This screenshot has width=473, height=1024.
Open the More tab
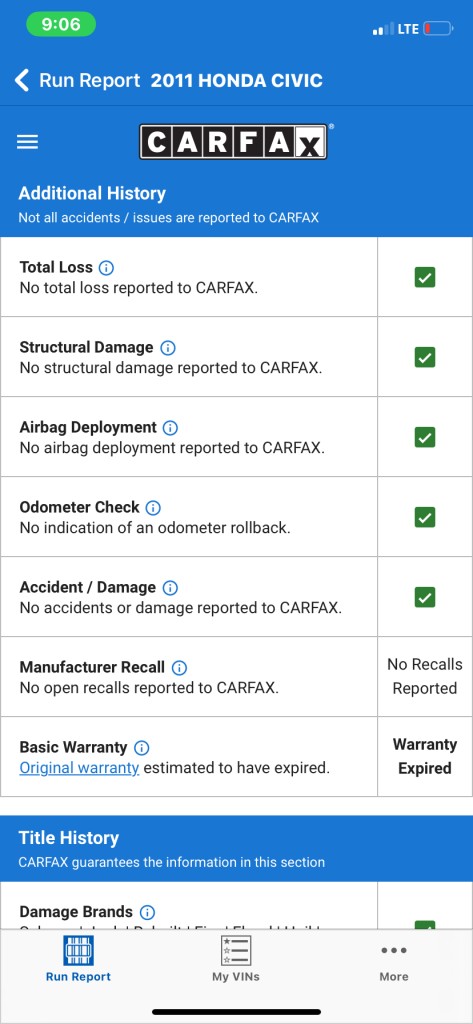coord(394,961)
